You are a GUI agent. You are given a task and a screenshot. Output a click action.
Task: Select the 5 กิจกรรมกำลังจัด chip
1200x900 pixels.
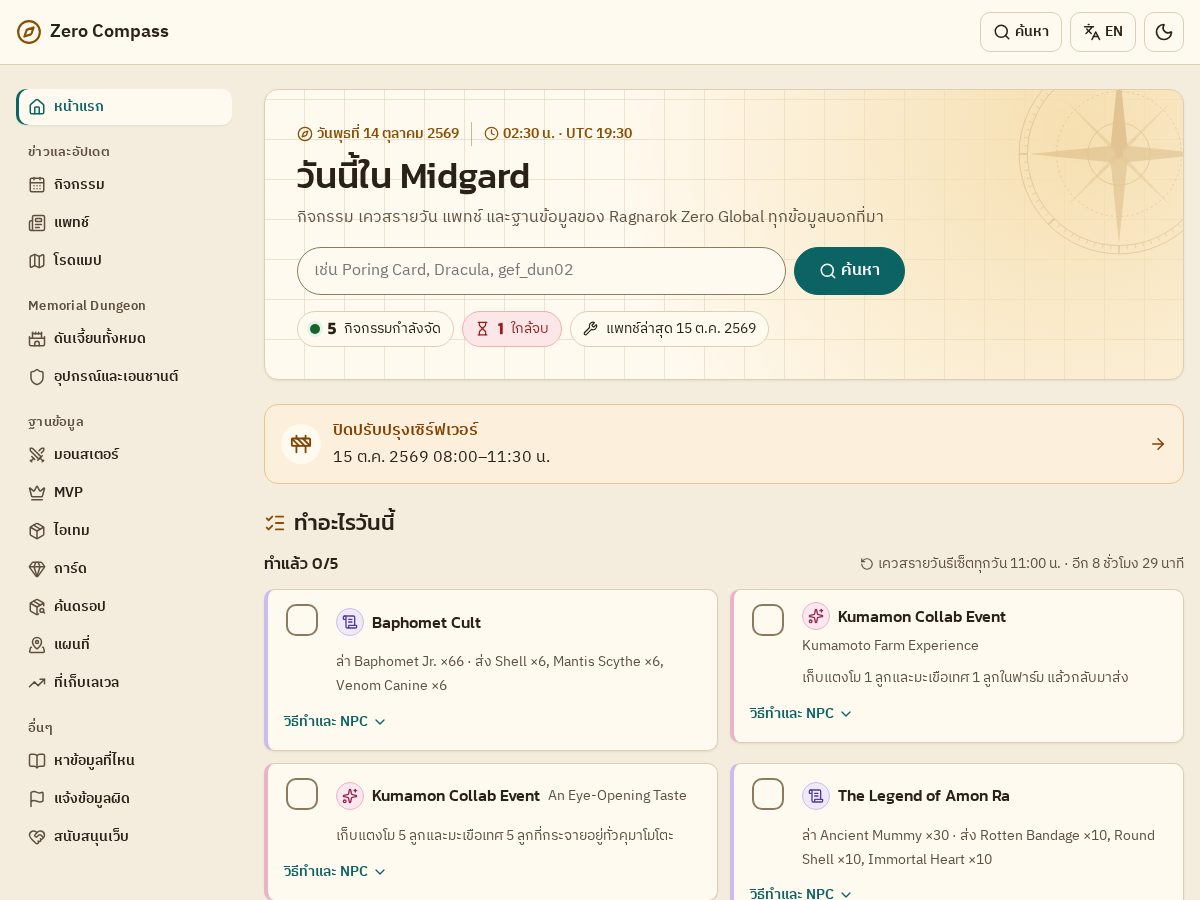coord(375,329)
